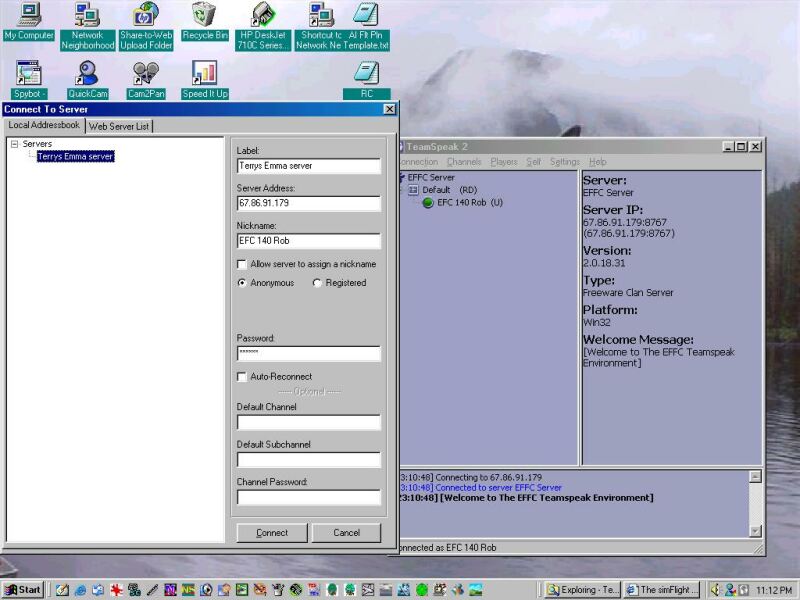
Task: Open the Self menu in TeamSpeak
Action: (x=533, y=162)
